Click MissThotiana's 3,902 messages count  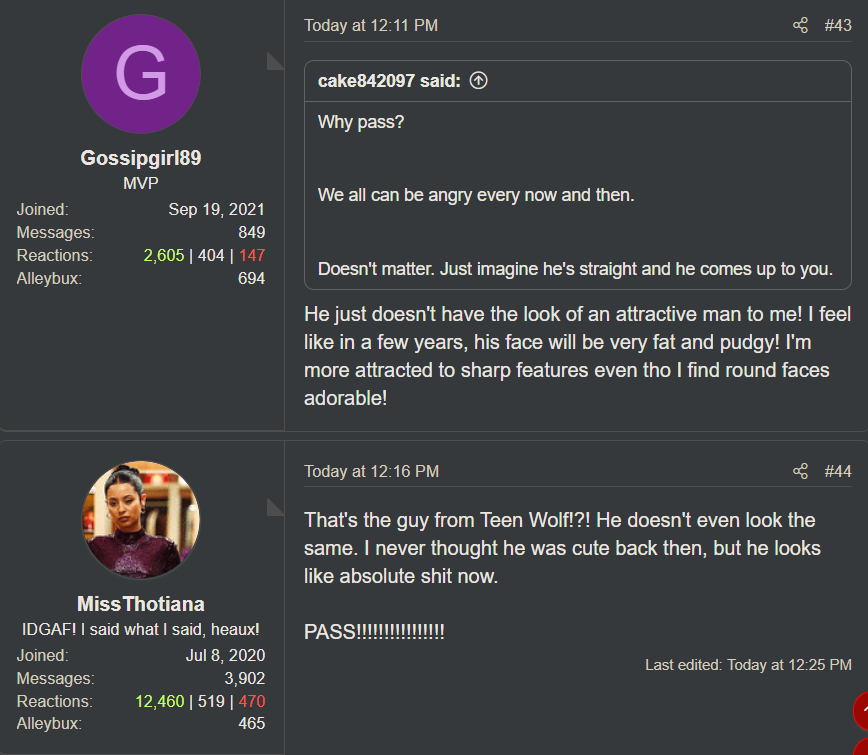coord(245,678)
